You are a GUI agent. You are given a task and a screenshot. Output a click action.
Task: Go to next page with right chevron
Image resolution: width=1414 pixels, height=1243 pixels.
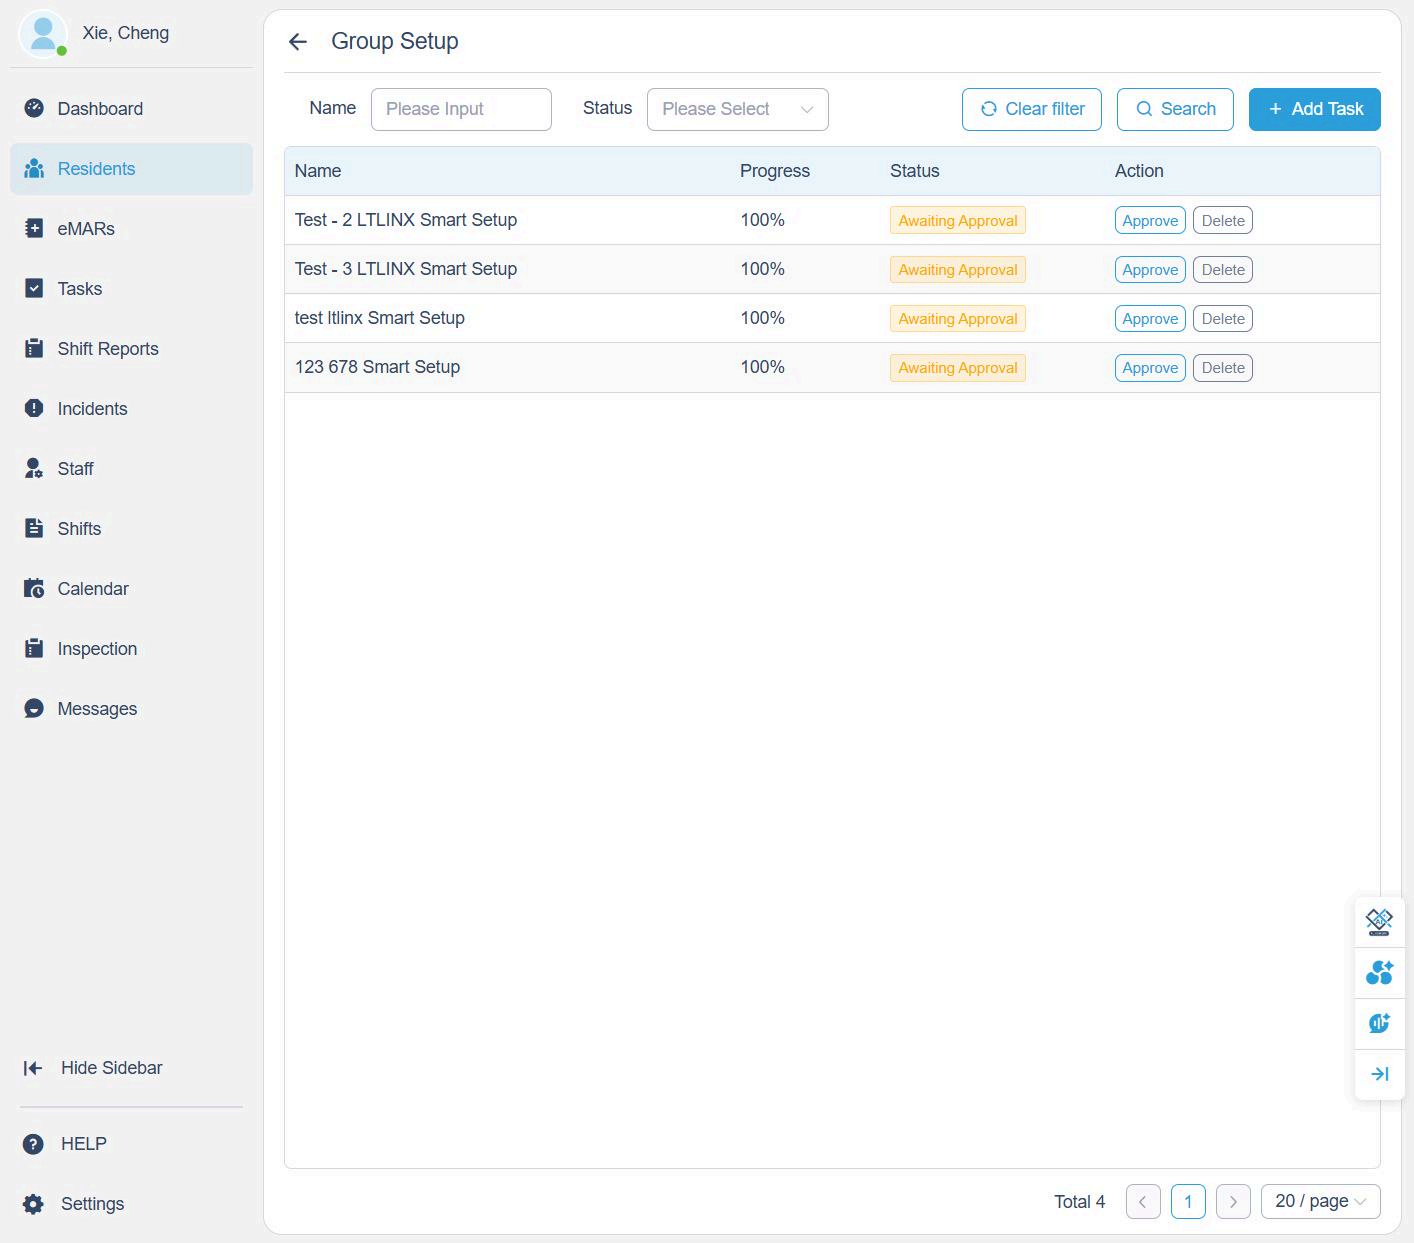coord(1233,1201)
